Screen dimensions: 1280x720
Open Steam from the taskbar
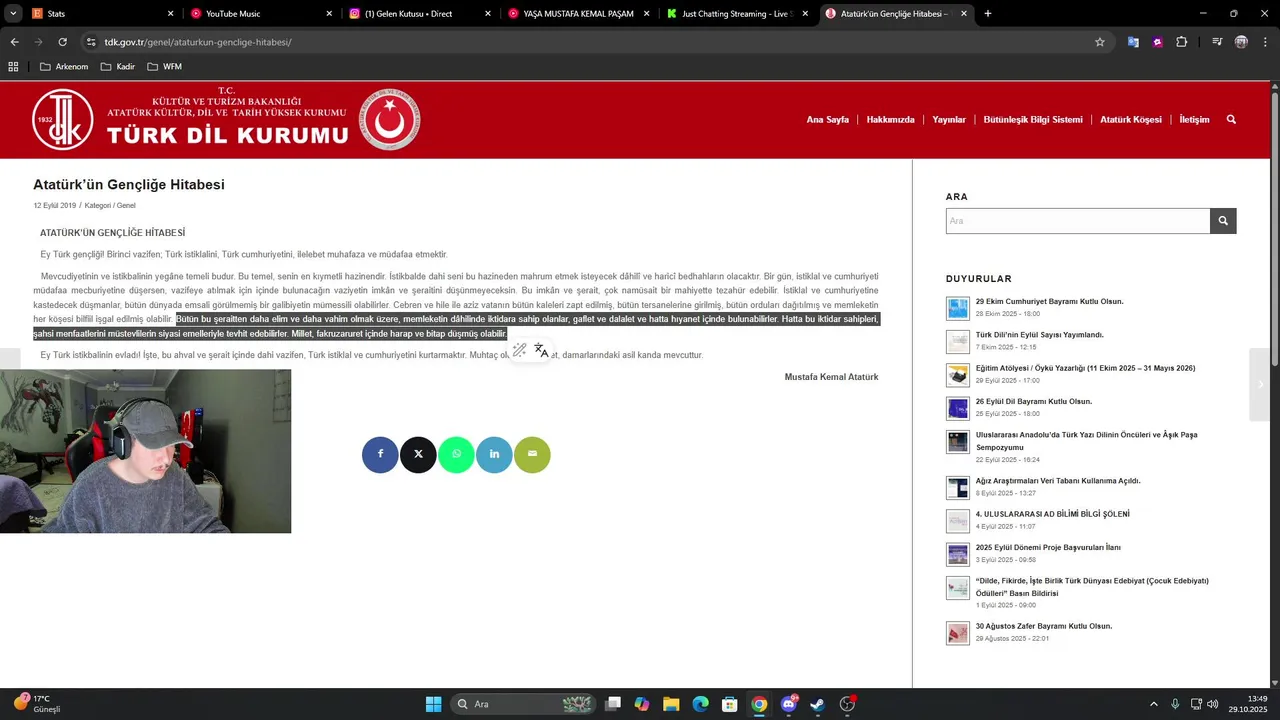coord(817,704)
